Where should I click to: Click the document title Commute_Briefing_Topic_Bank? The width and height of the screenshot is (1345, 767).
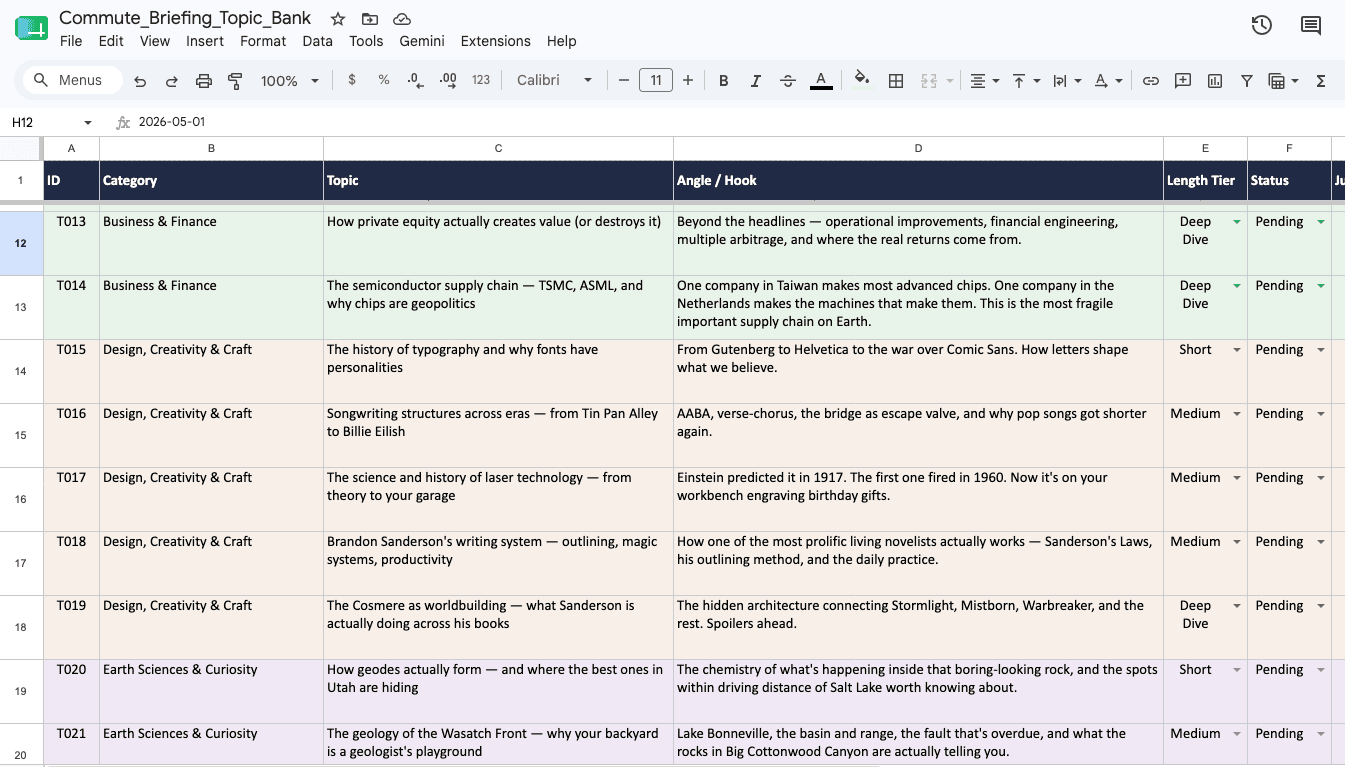(x=185, y=18)
